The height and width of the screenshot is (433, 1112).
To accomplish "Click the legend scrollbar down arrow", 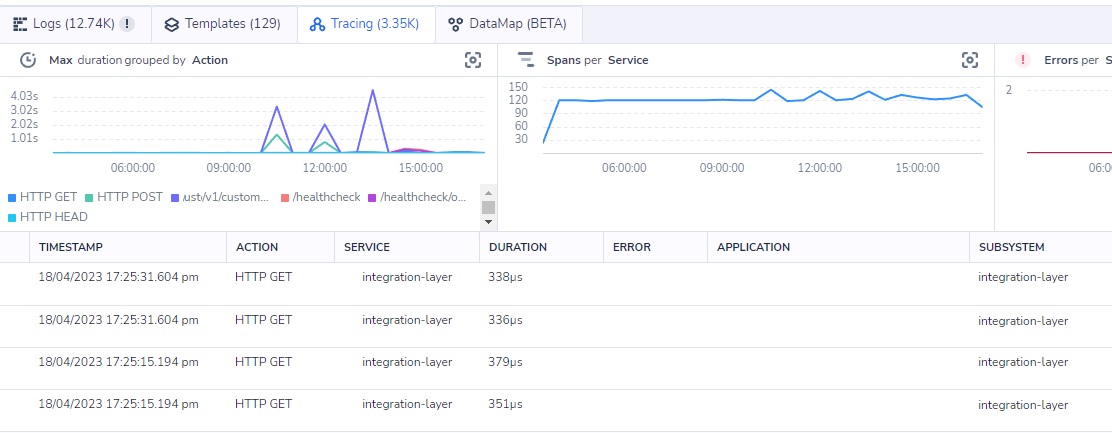I will click(488, 222).
